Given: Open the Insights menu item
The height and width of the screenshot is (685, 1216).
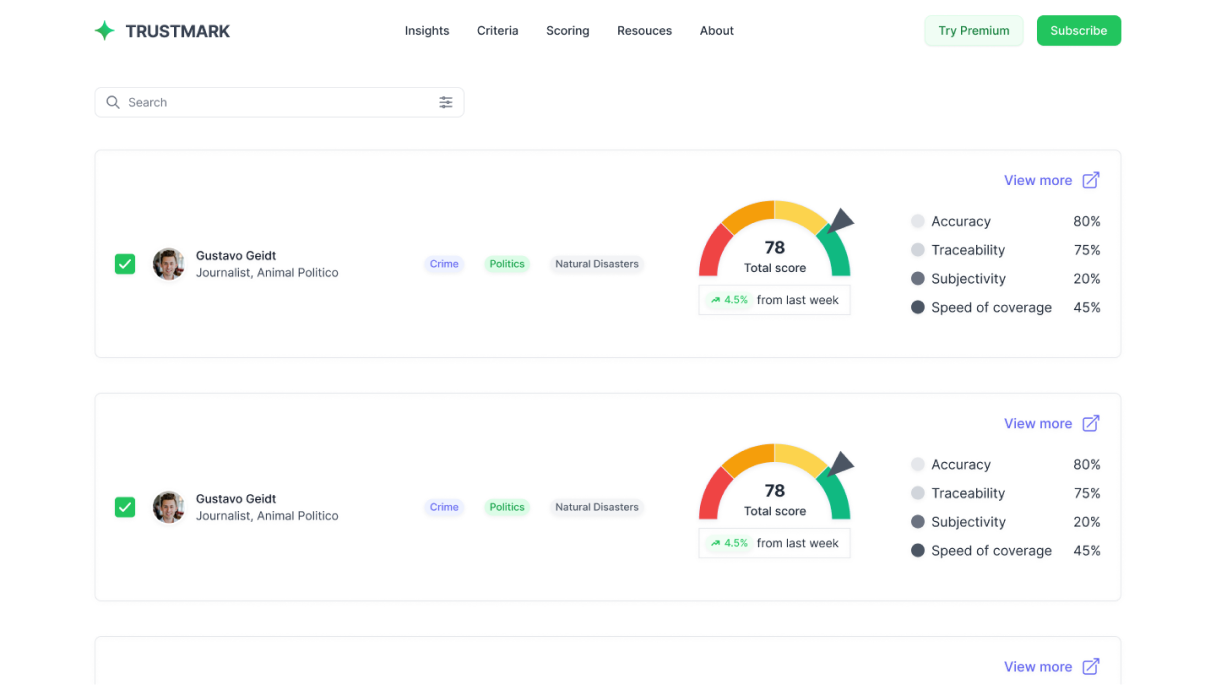Looking at the screenshot, I should pos(427,31).
